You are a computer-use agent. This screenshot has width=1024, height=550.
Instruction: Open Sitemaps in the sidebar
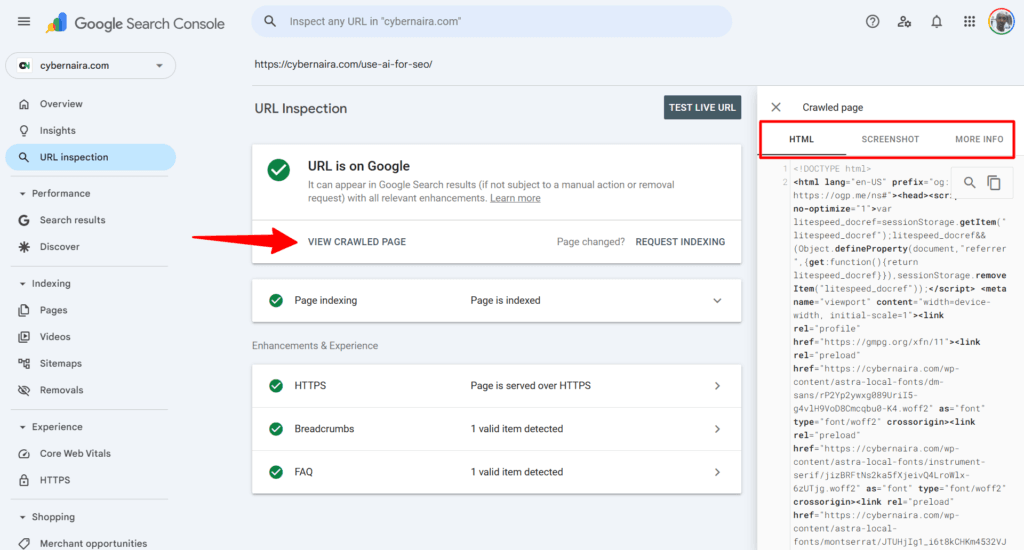click(x=61, y=363)
